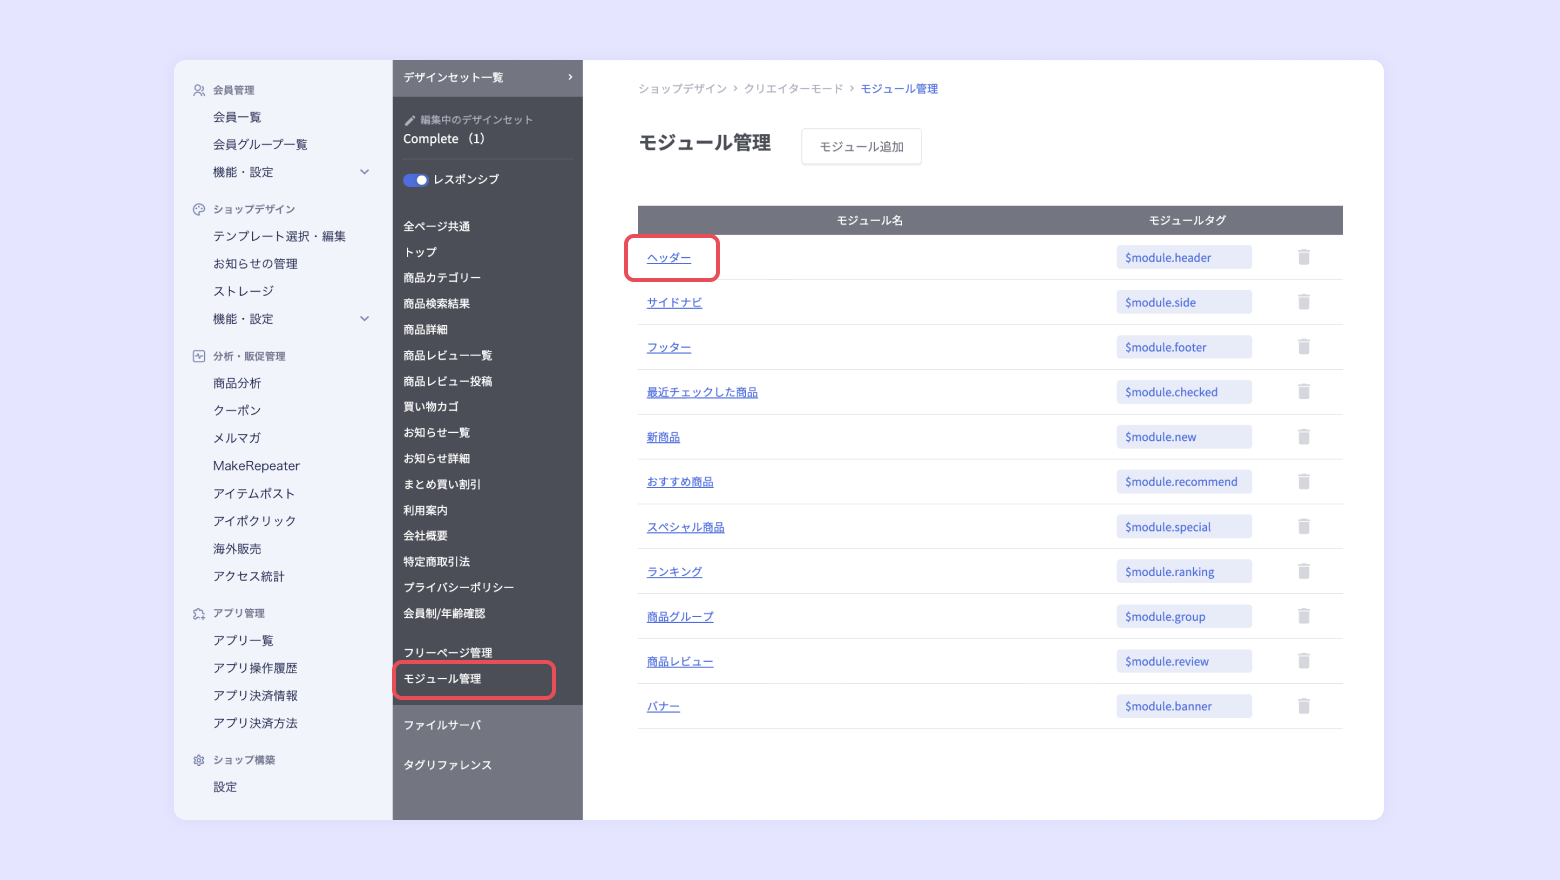Open ファイルサーバ section
This screenshot has width=1560, height=880.
tap(442, 725)
